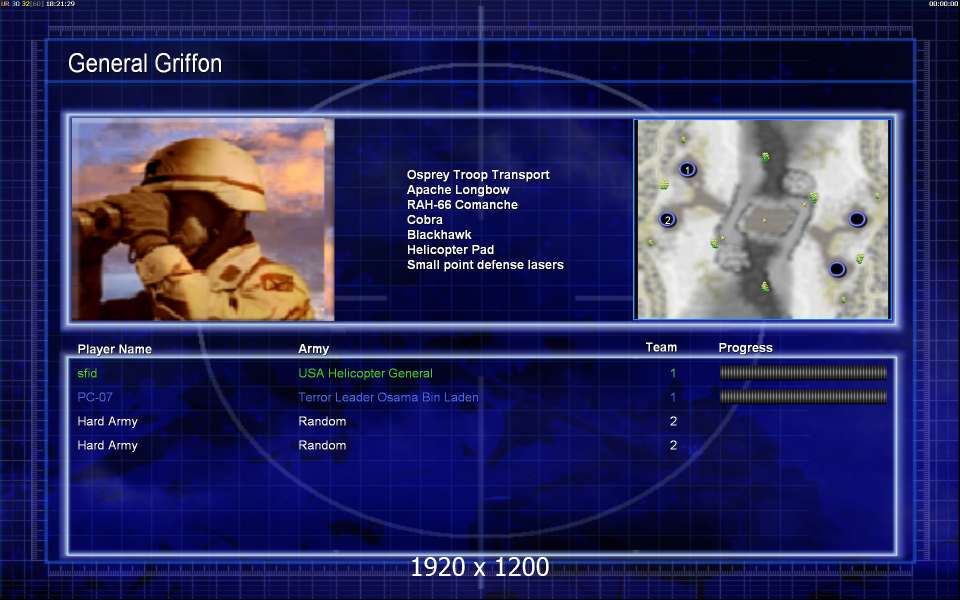Click start position marker 1 on minimap
960x600 pixels.
(x=688, y=170)
